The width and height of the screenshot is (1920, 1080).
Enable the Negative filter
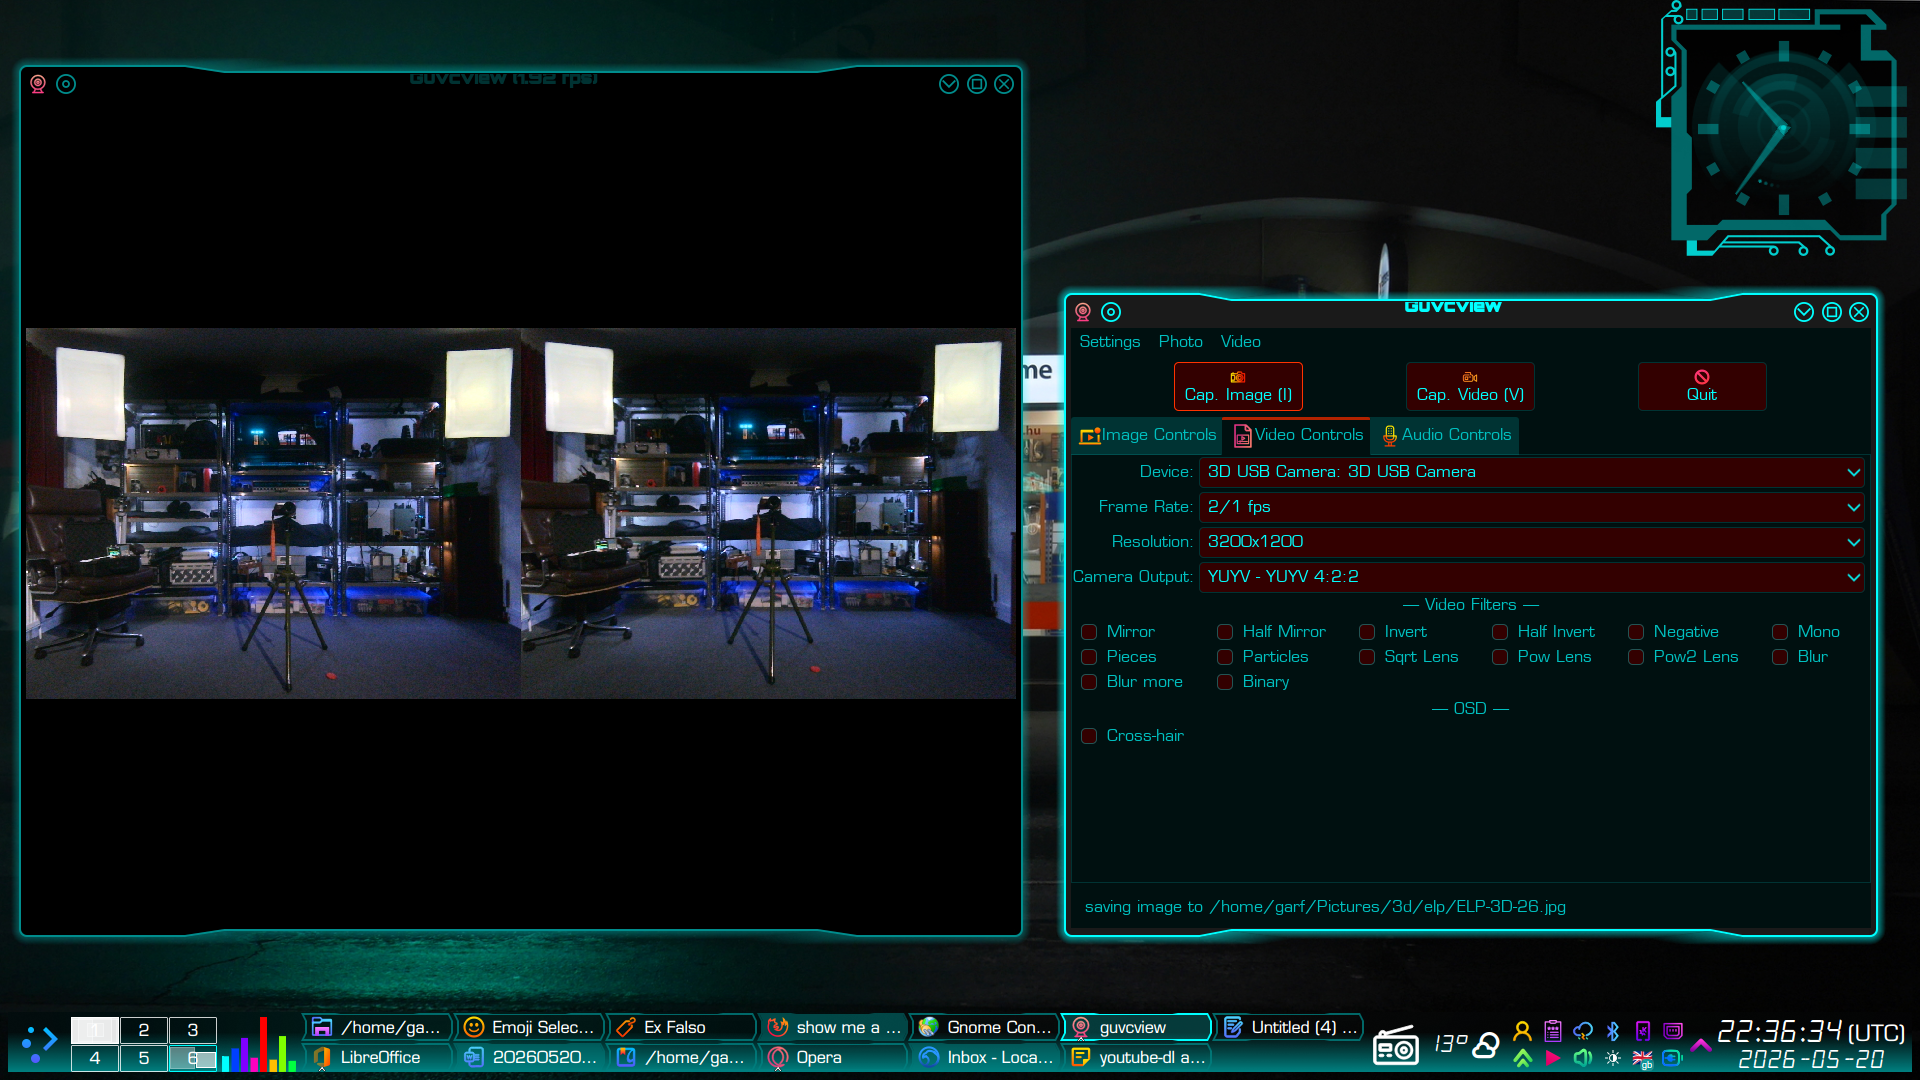coord(1636,632)
